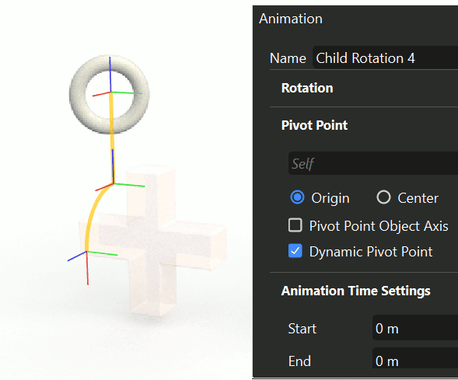Click the blue axis of the lowest gizmo
458x380 pixels.
(77, 256)
